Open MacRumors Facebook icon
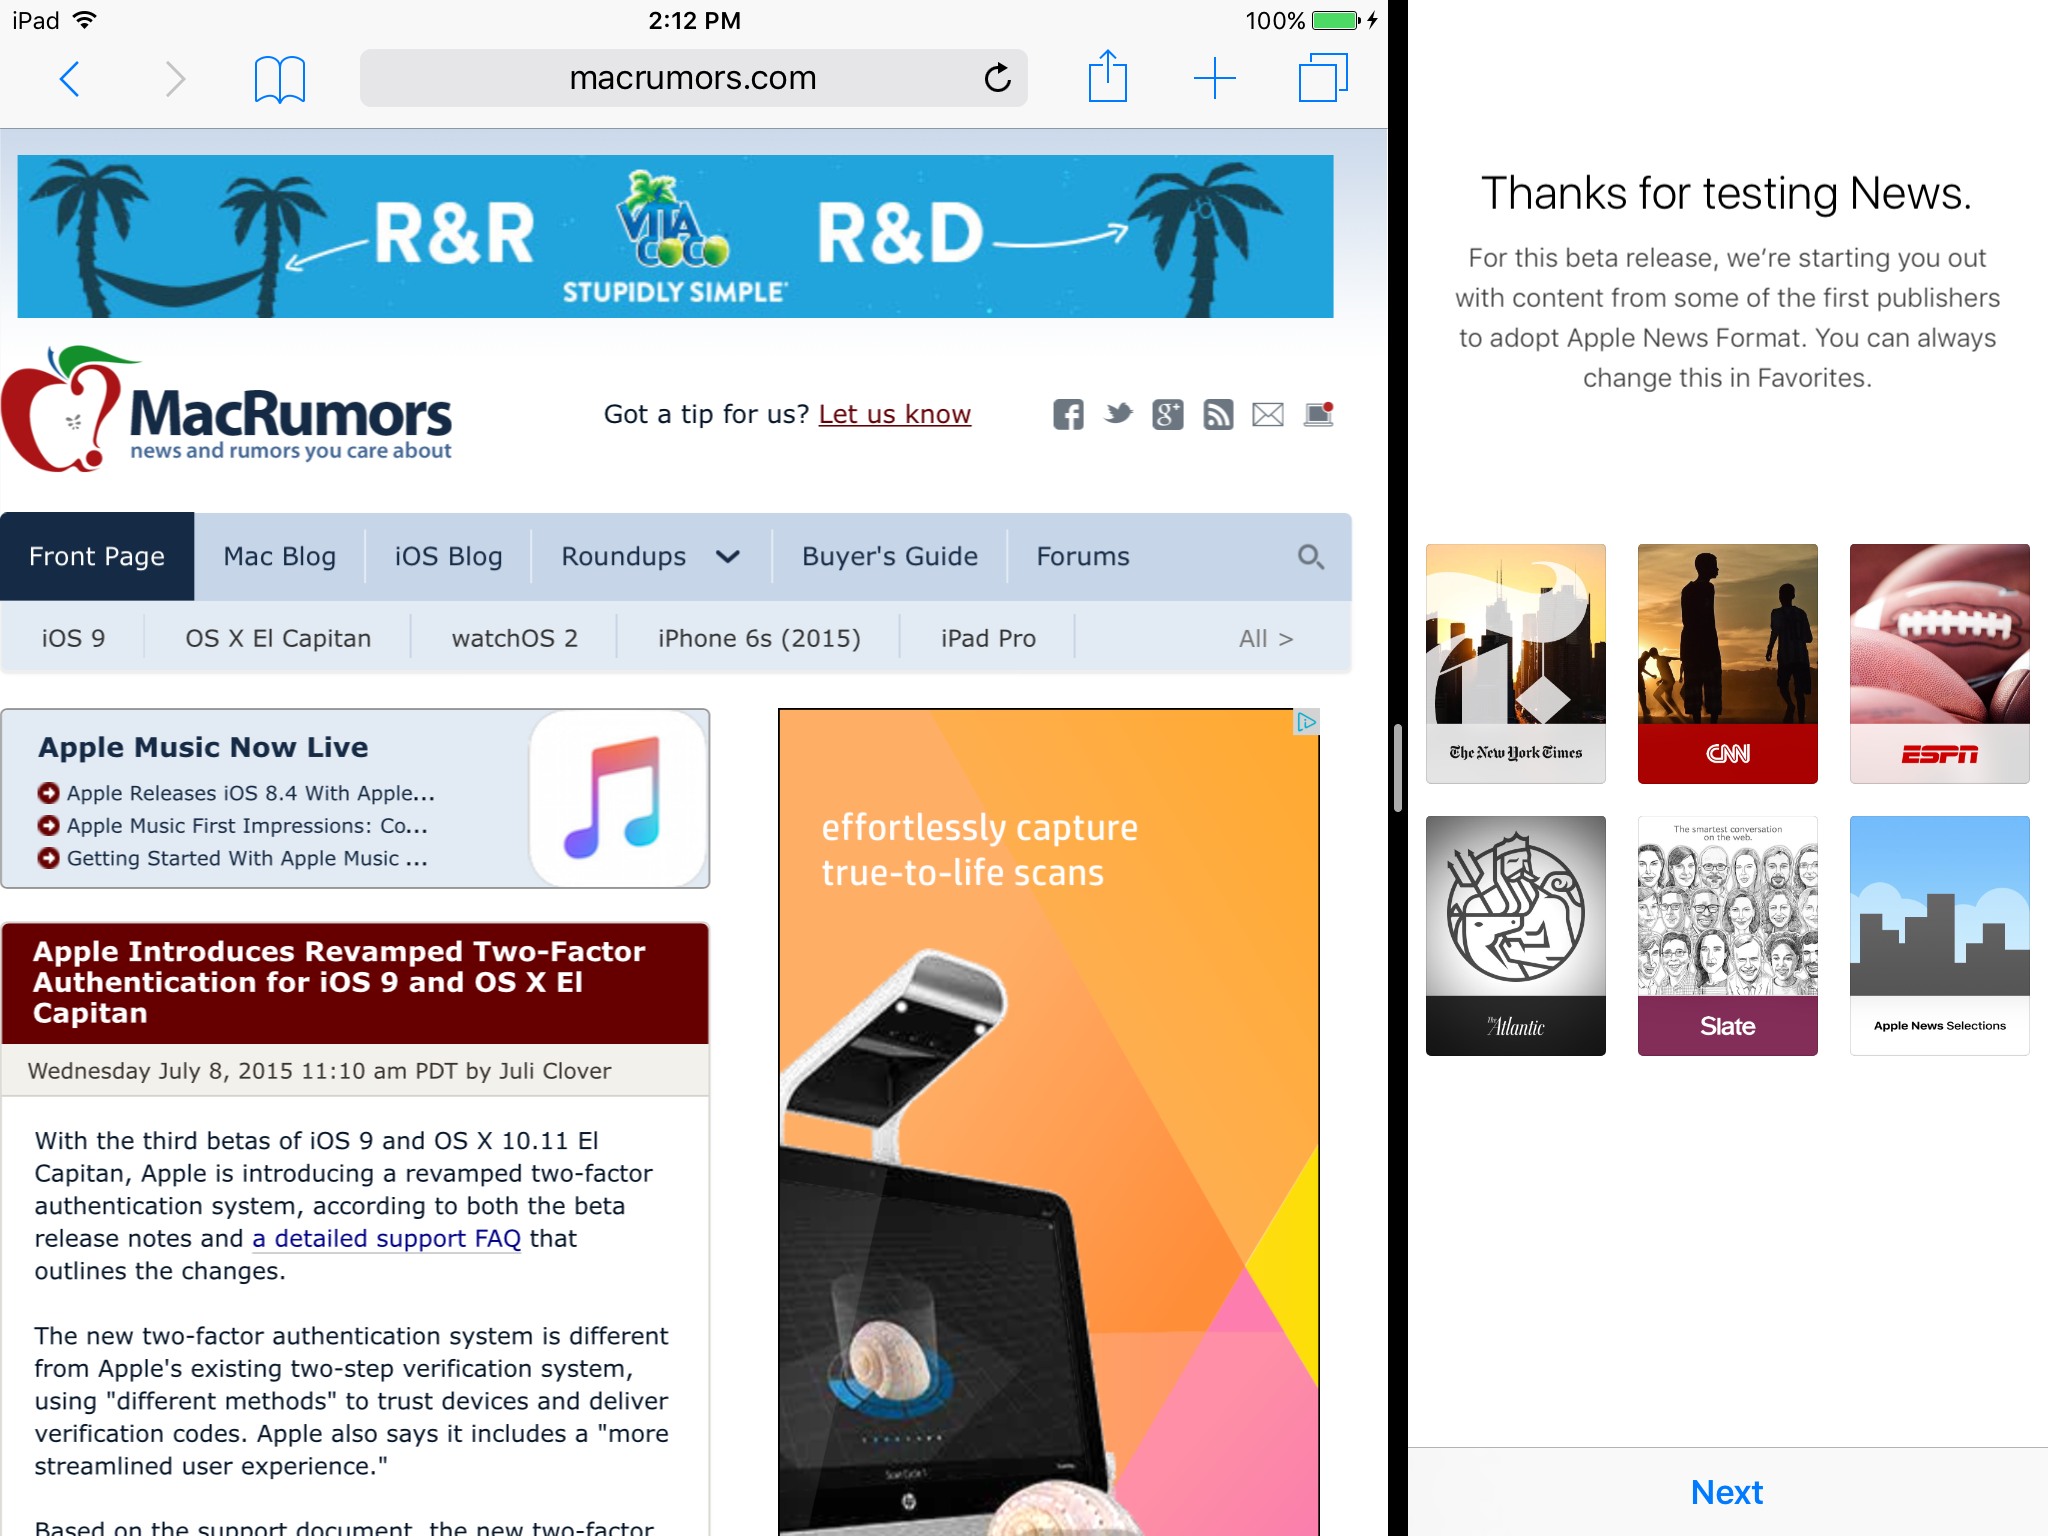The width and height of the screenshot is (2048, 1536). pos(1068,414)
